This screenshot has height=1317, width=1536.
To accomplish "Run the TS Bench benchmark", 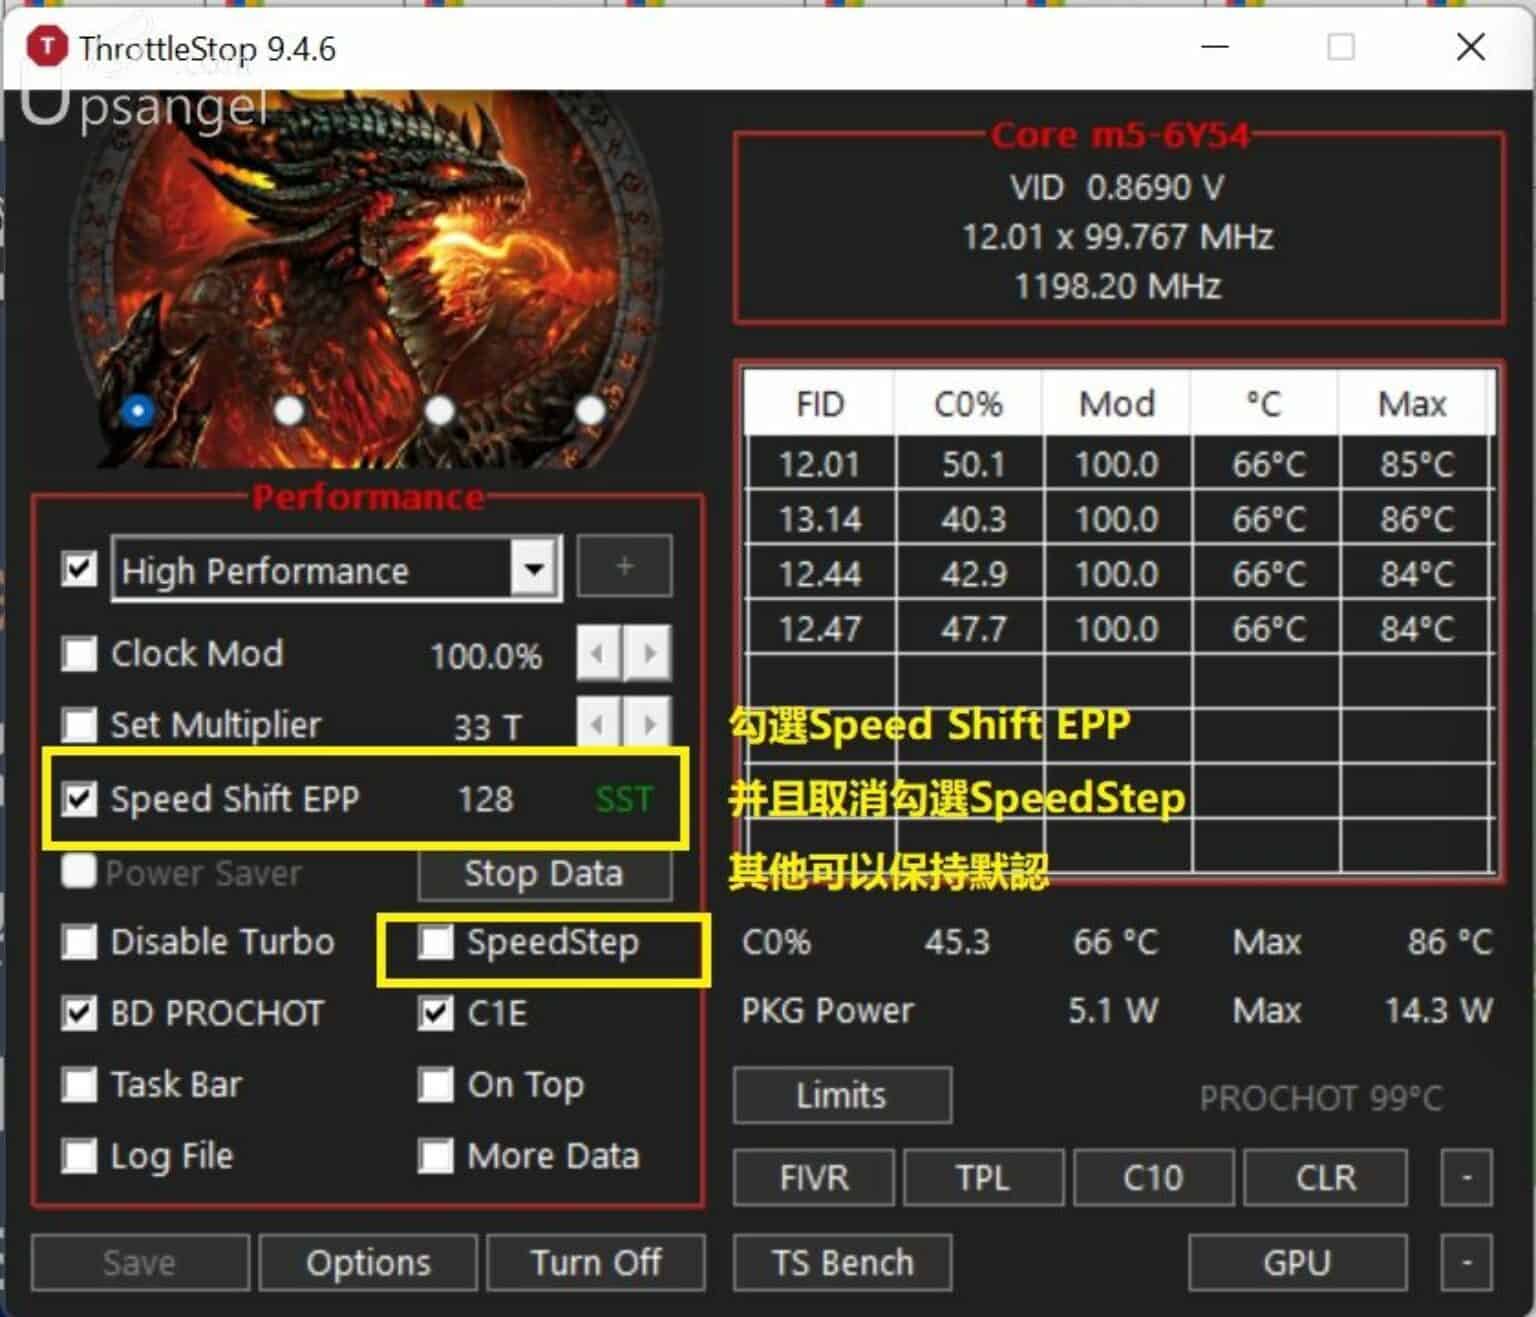I will (841, 1261).
